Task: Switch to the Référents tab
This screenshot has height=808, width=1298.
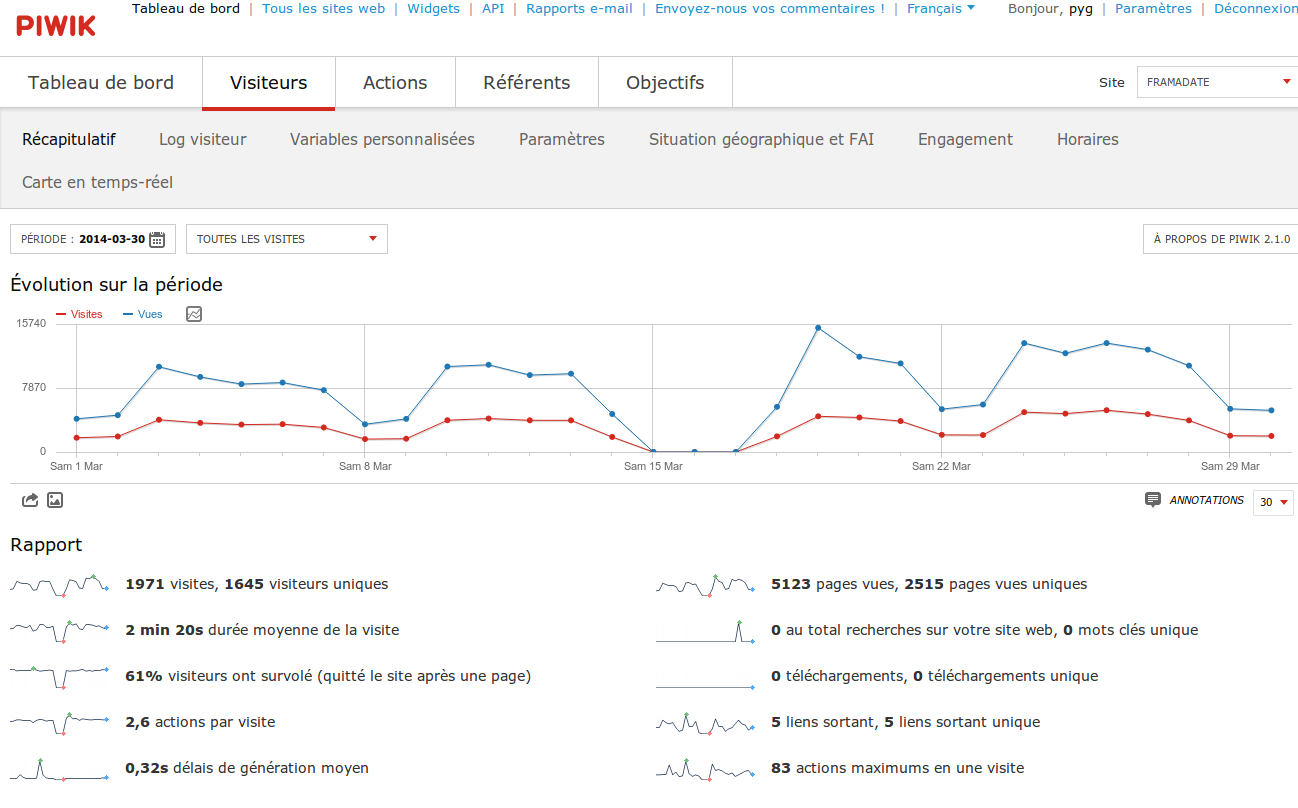Action: click(526, 83)
